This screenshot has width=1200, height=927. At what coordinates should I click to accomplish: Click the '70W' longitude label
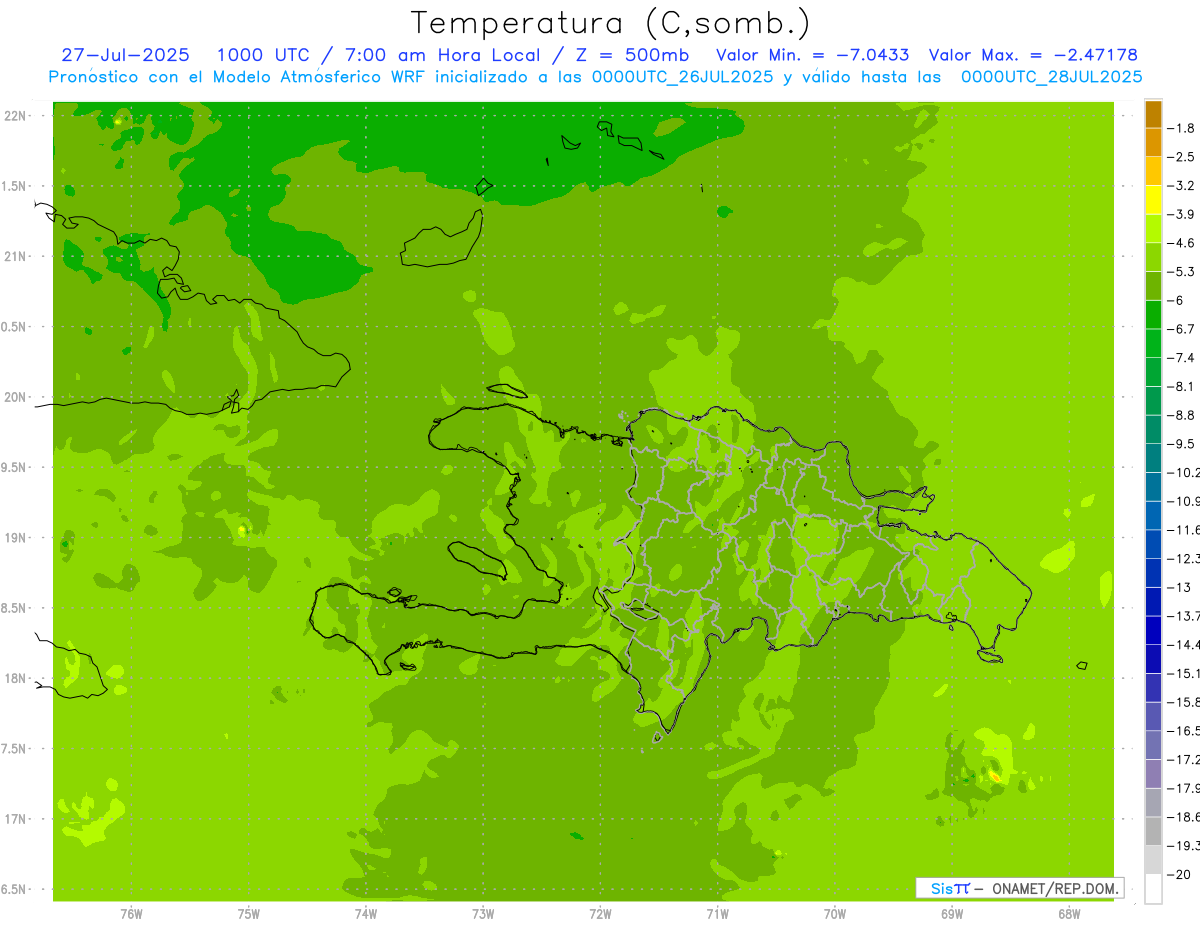point(835,914)
